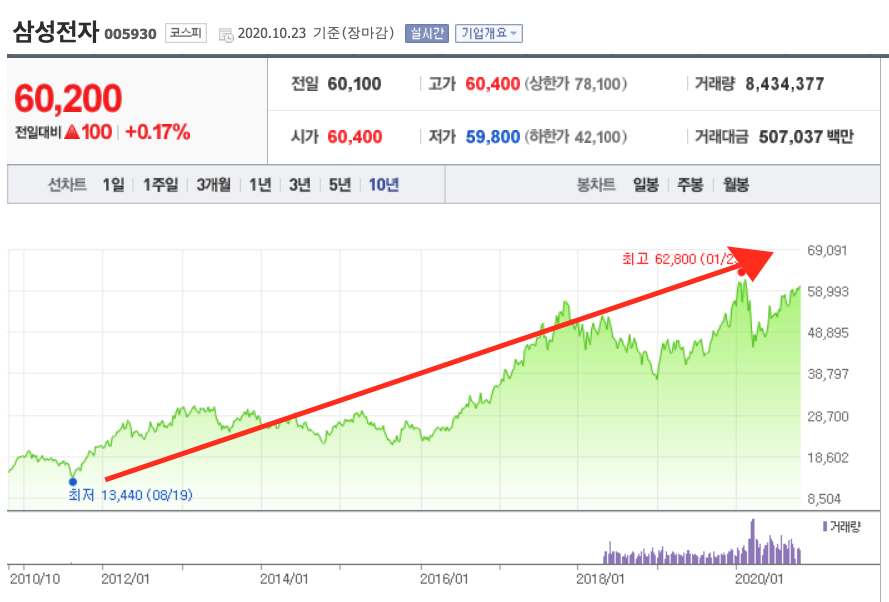The height and width of the screenshot is (602, 889).
Task: Switch to the 3개월 chart range
Action: [x=214, y=185]
